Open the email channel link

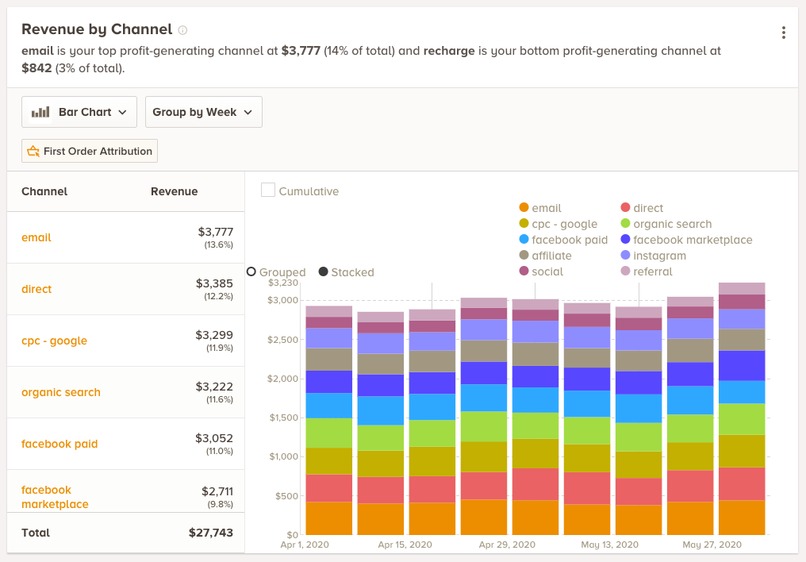click(36, 238)
